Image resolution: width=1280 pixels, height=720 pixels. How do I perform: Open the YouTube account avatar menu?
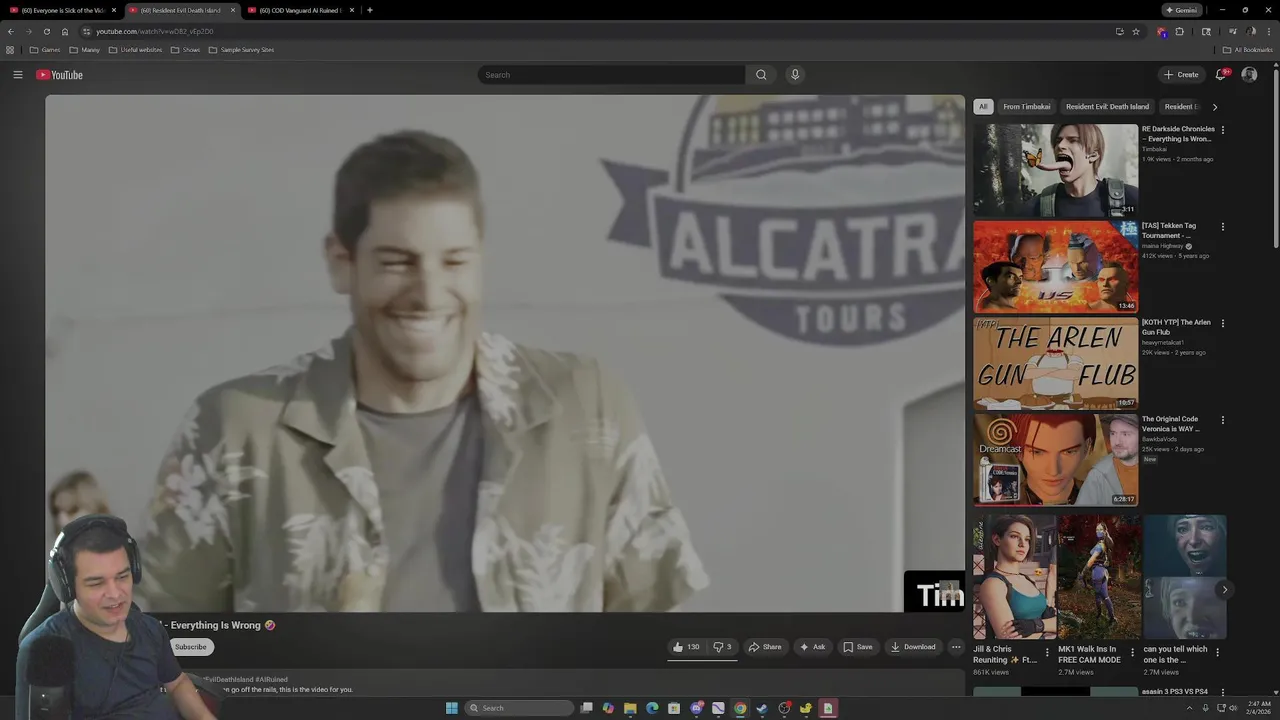pos(1249,75)
